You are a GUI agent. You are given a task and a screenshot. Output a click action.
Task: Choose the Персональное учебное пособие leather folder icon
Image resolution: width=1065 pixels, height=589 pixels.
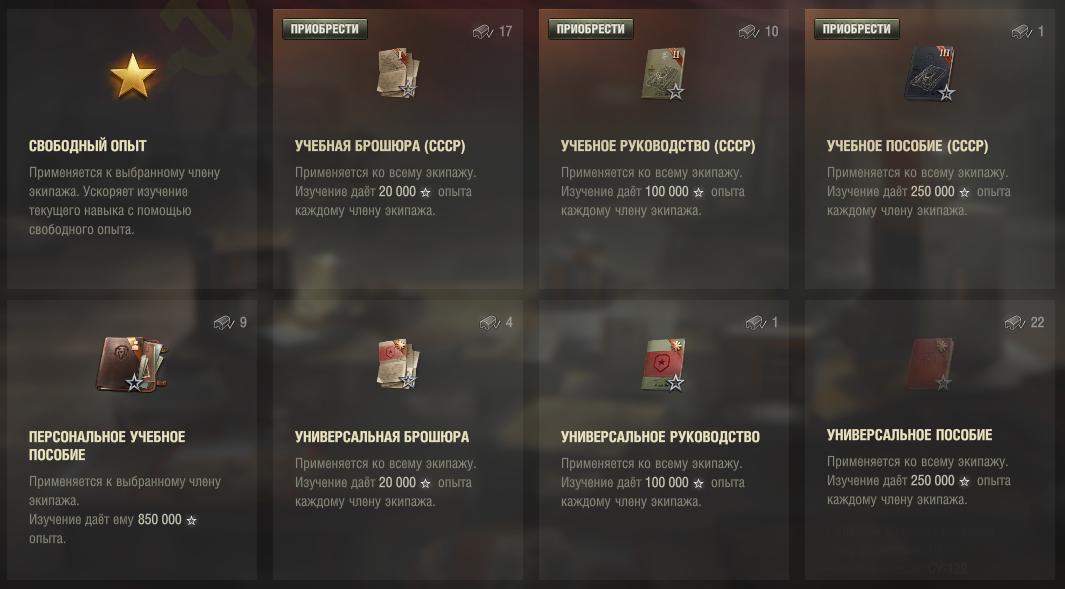132,364
